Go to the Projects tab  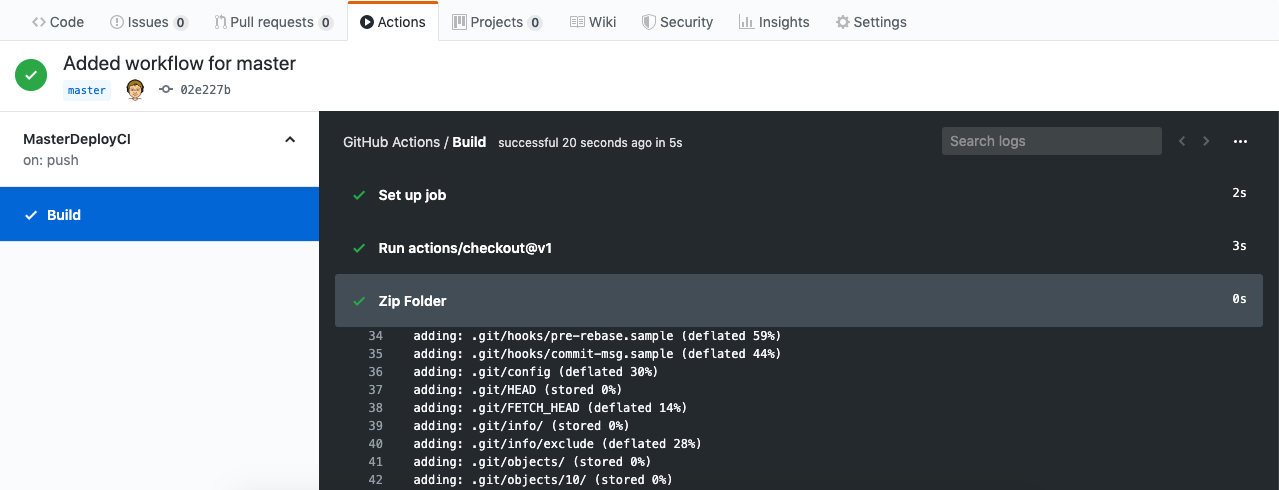click(497, 22)
